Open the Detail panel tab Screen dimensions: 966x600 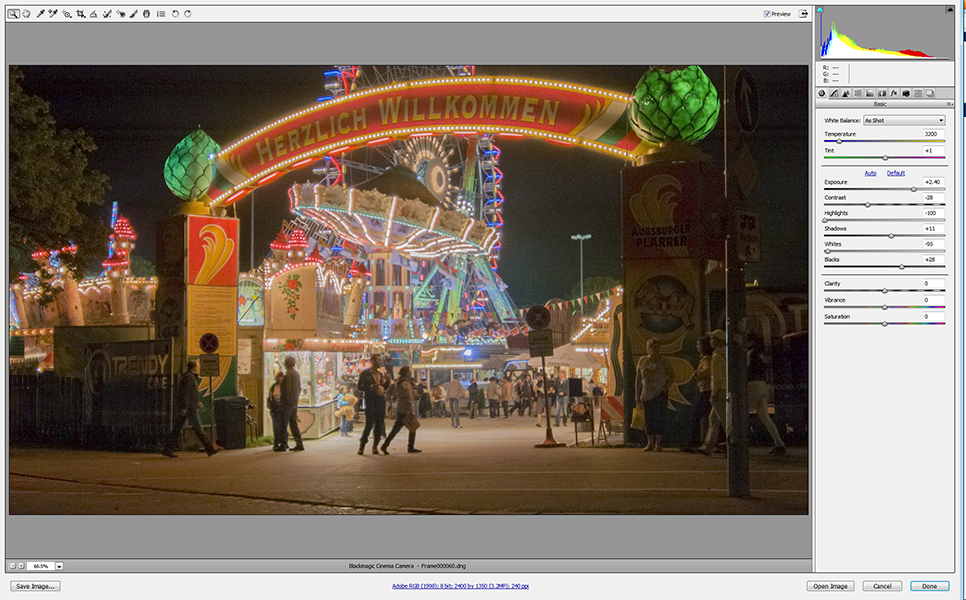point(846,94)
